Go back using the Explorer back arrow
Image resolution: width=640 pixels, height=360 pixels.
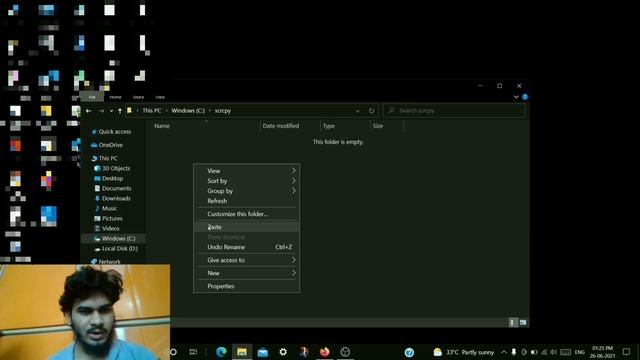[89, 111]
